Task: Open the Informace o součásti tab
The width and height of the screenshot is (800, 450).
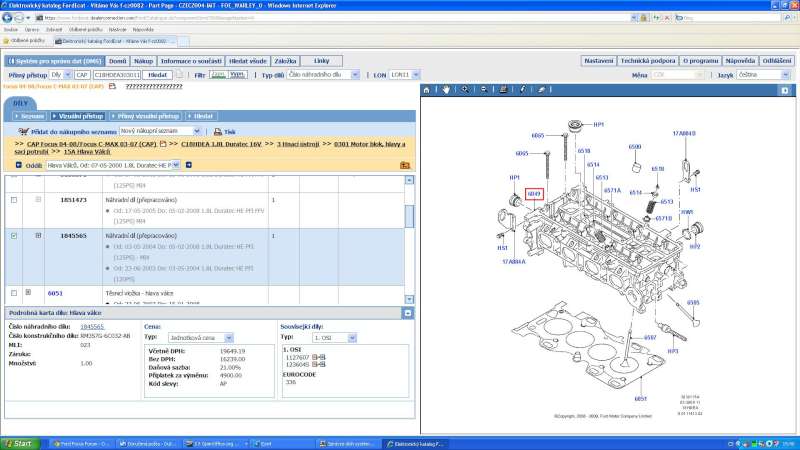Action: click(x=190, y=61)
